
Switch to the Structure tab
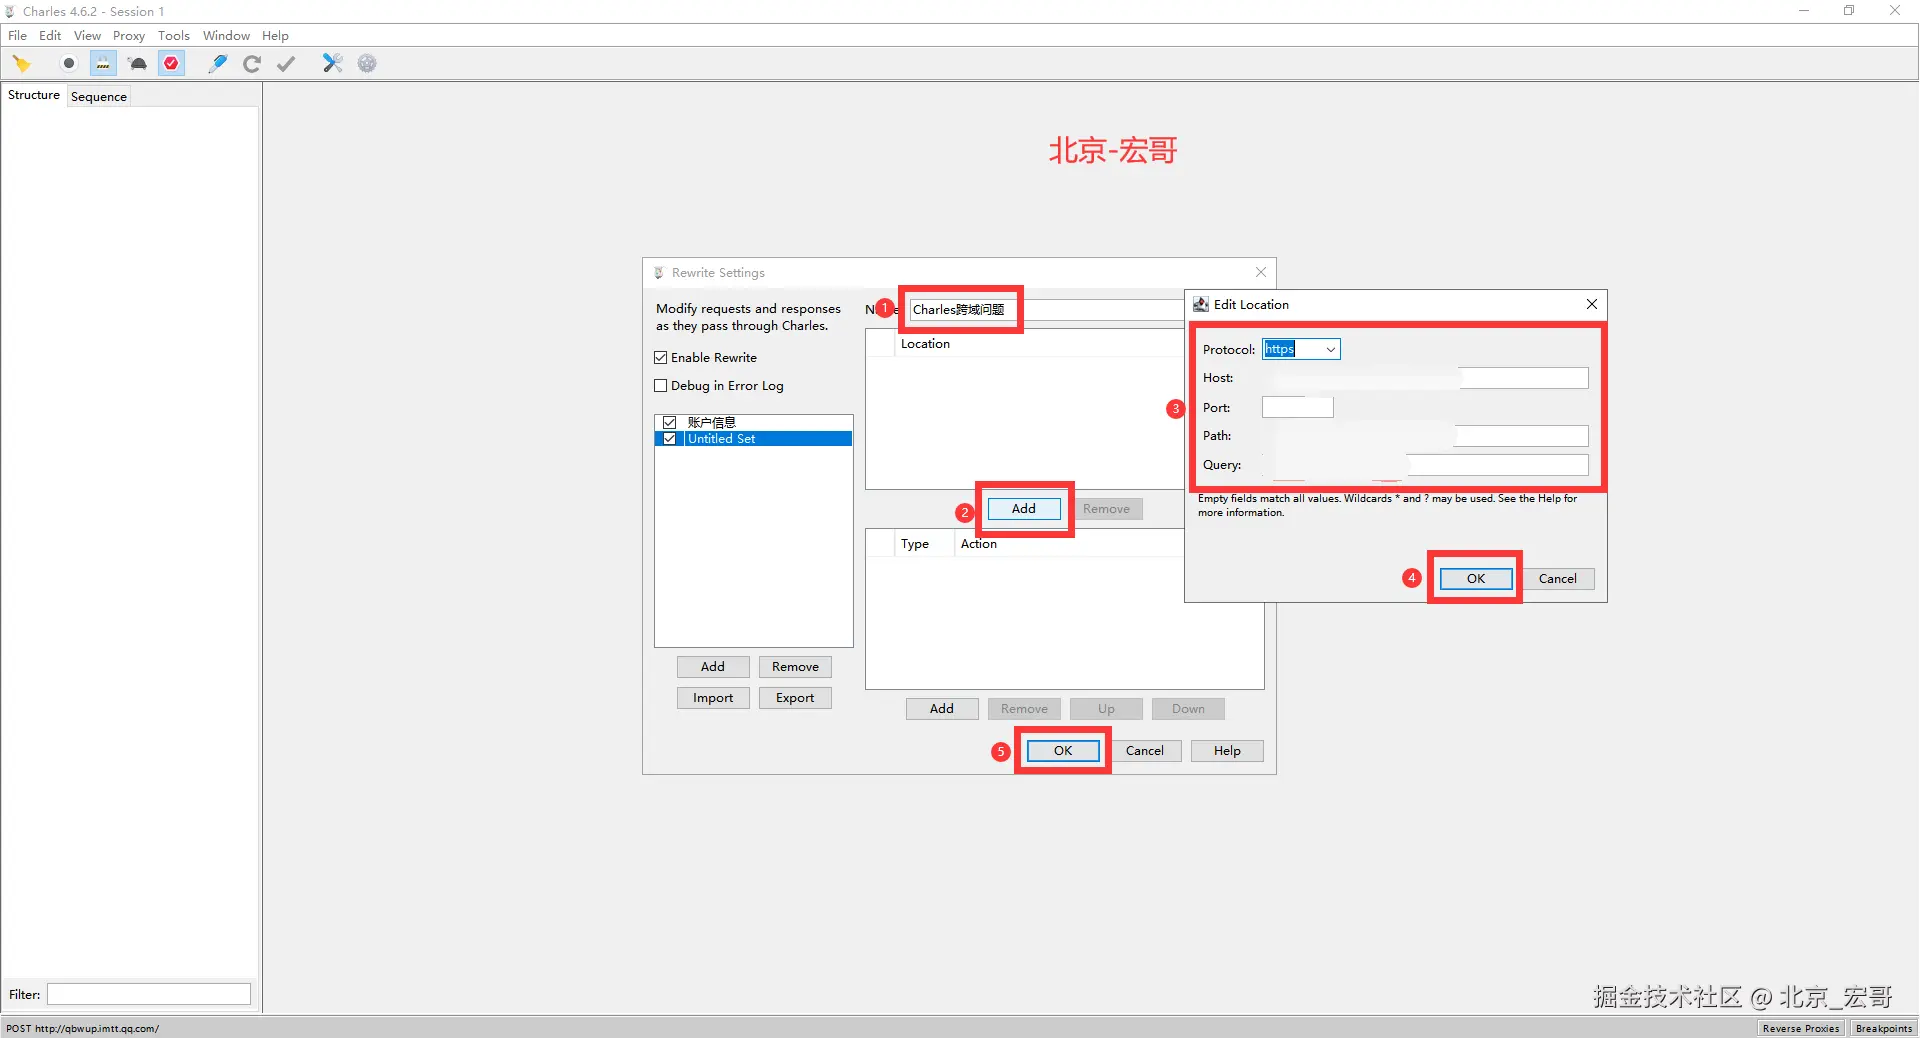(34, 95)
